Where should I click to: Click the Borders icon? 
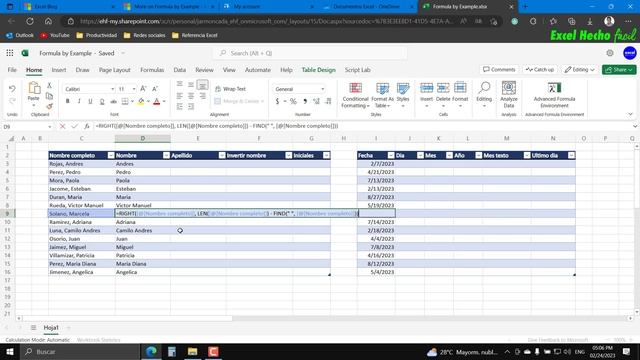coord(125,101)
